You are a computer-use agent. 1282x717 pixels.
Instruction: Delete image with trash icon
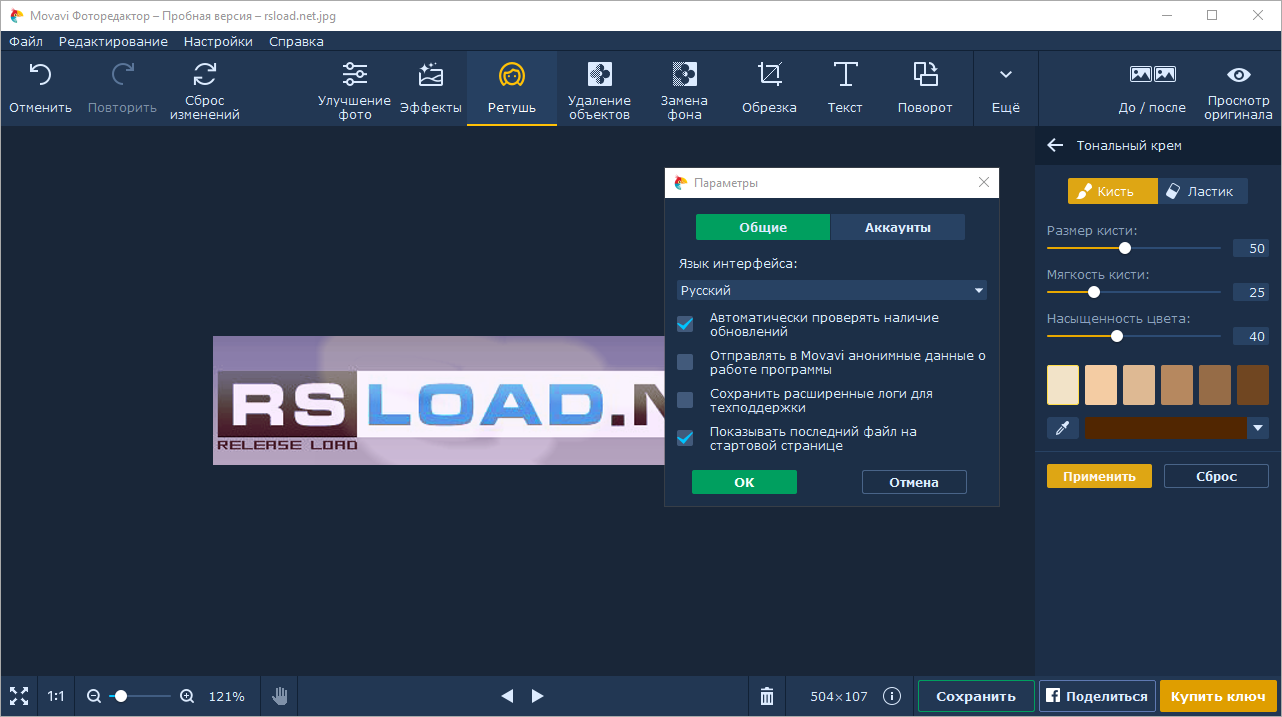[x=767, y=696]
